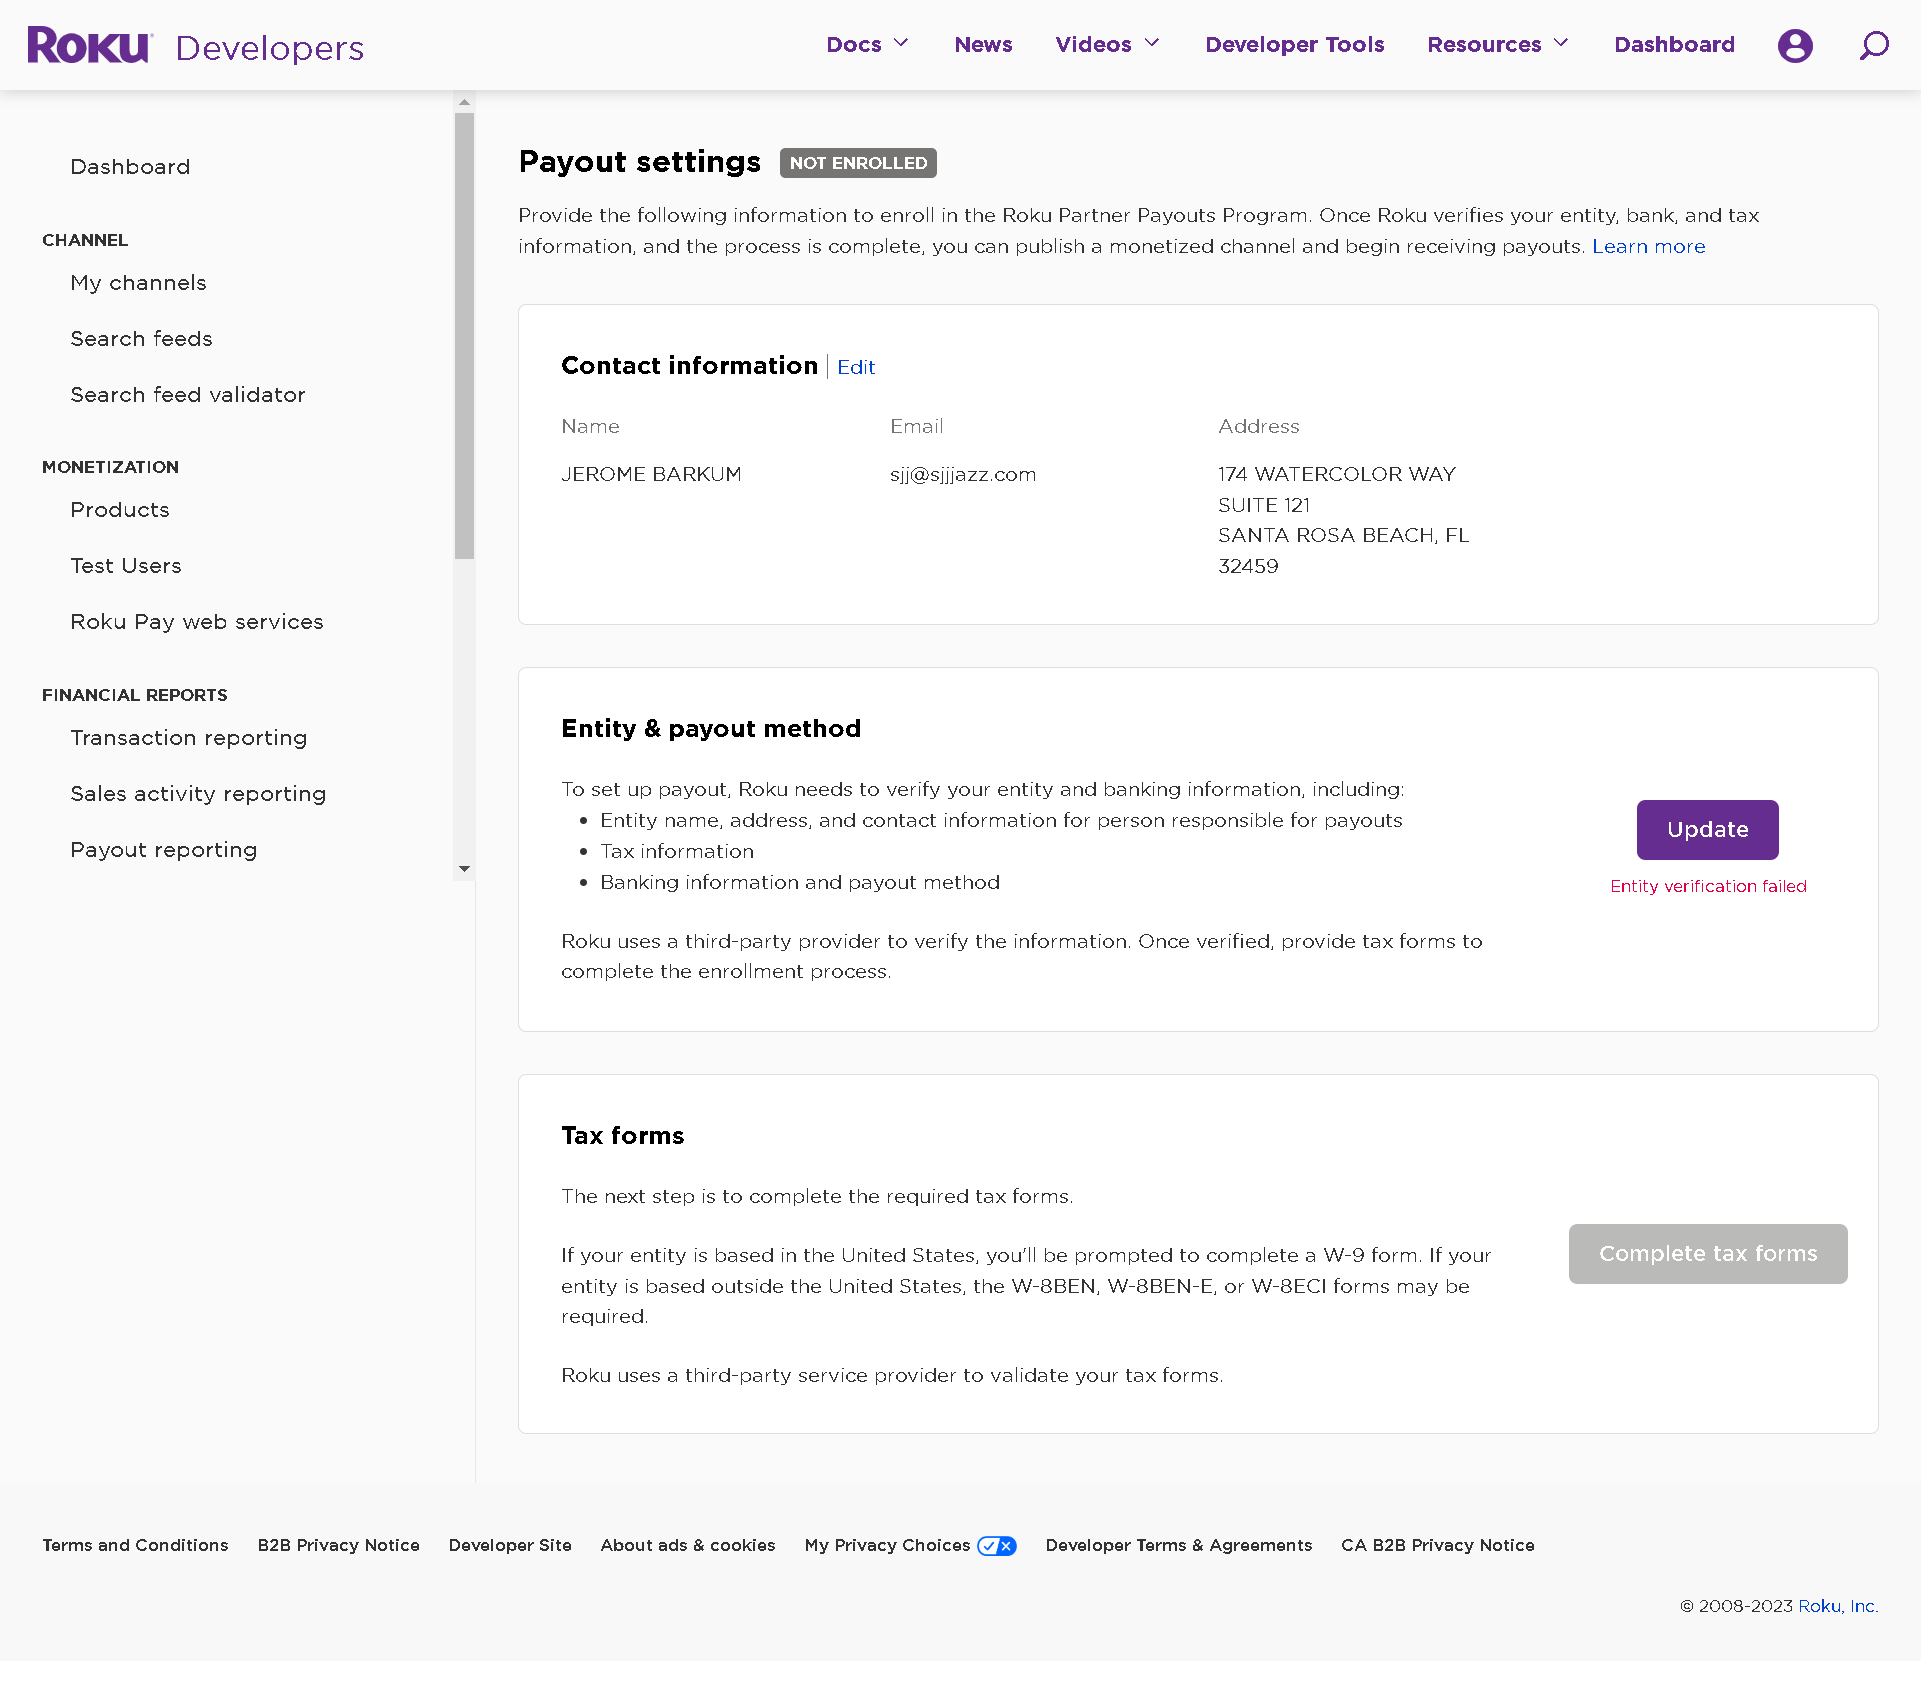
Task: Click sidebar scroll up arrow
Action: coord(464,102)
